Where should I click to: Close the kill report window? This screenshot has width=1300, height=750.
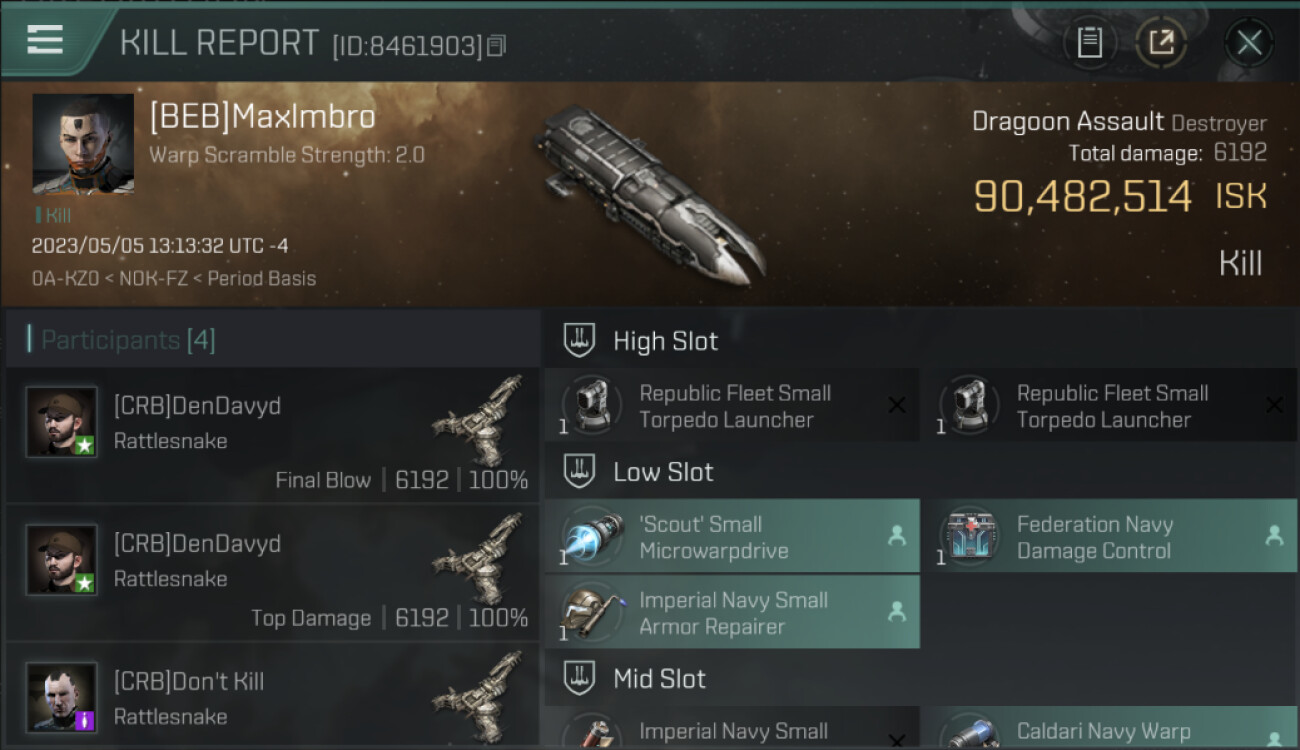pos(1249,43)
